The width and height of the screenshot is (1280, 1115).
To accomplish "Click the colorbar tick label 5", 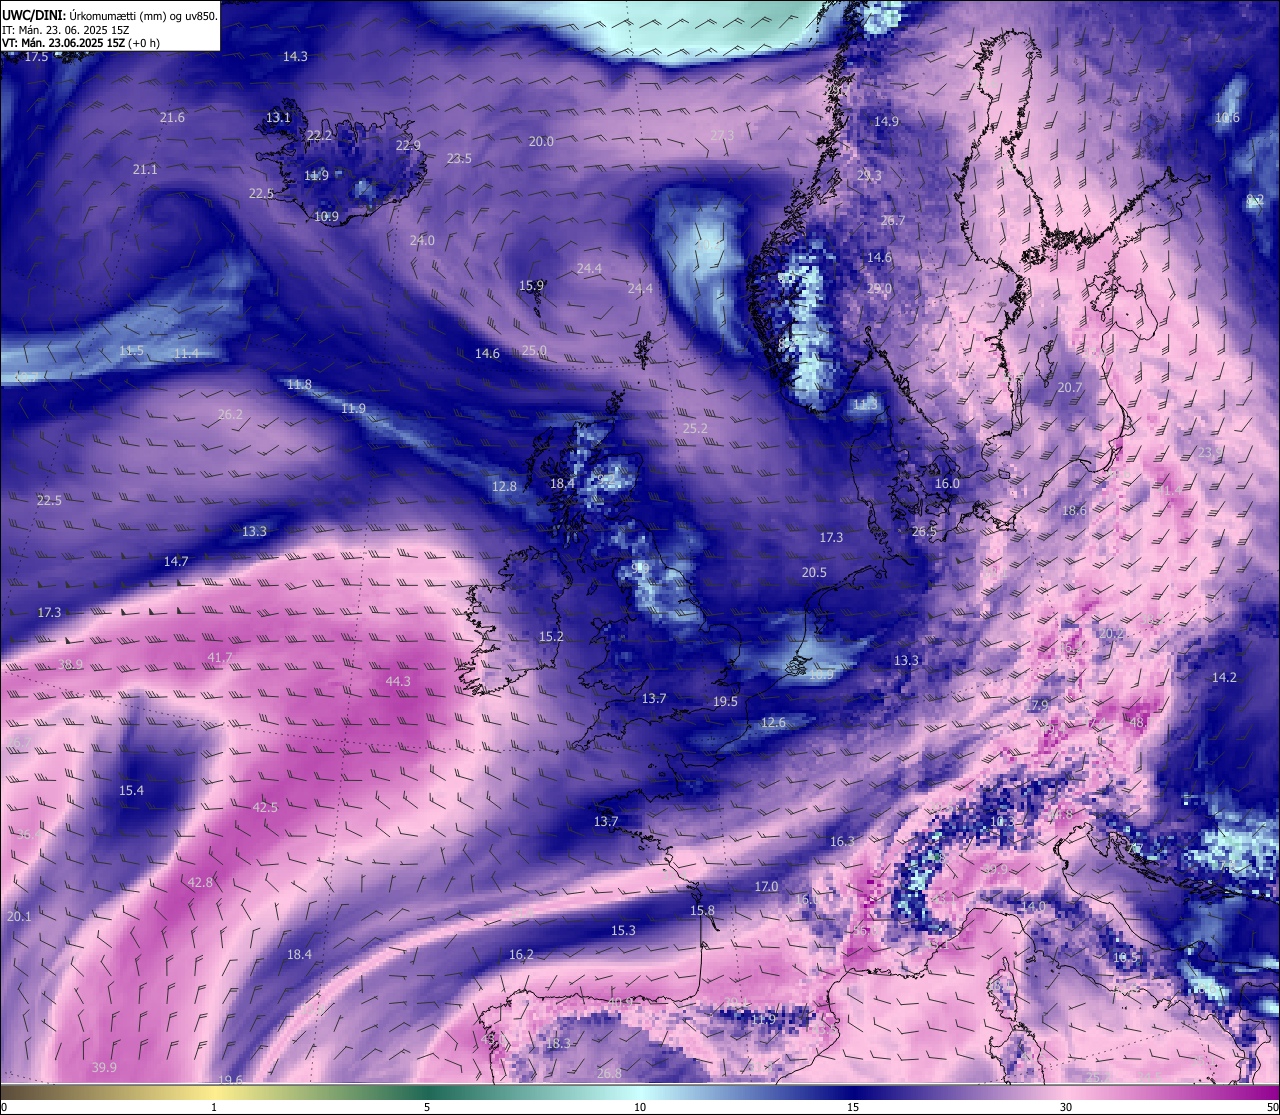I will pos(427,1106).
